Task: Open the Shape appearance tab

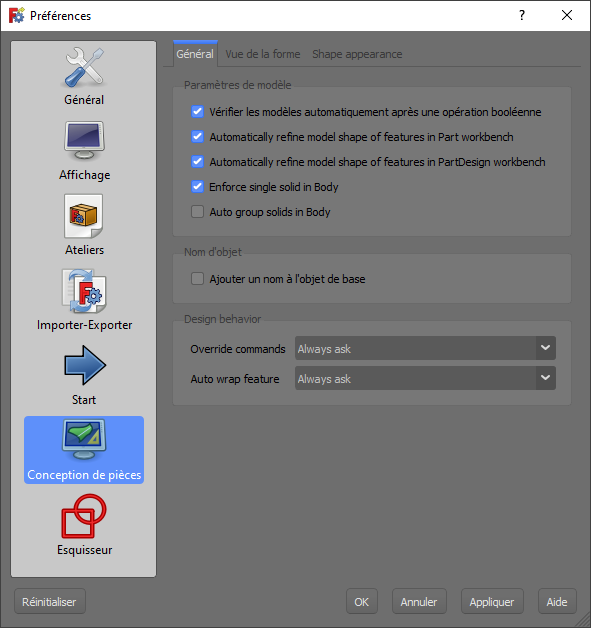Action: pyautogui.click(x=357, y=54)
